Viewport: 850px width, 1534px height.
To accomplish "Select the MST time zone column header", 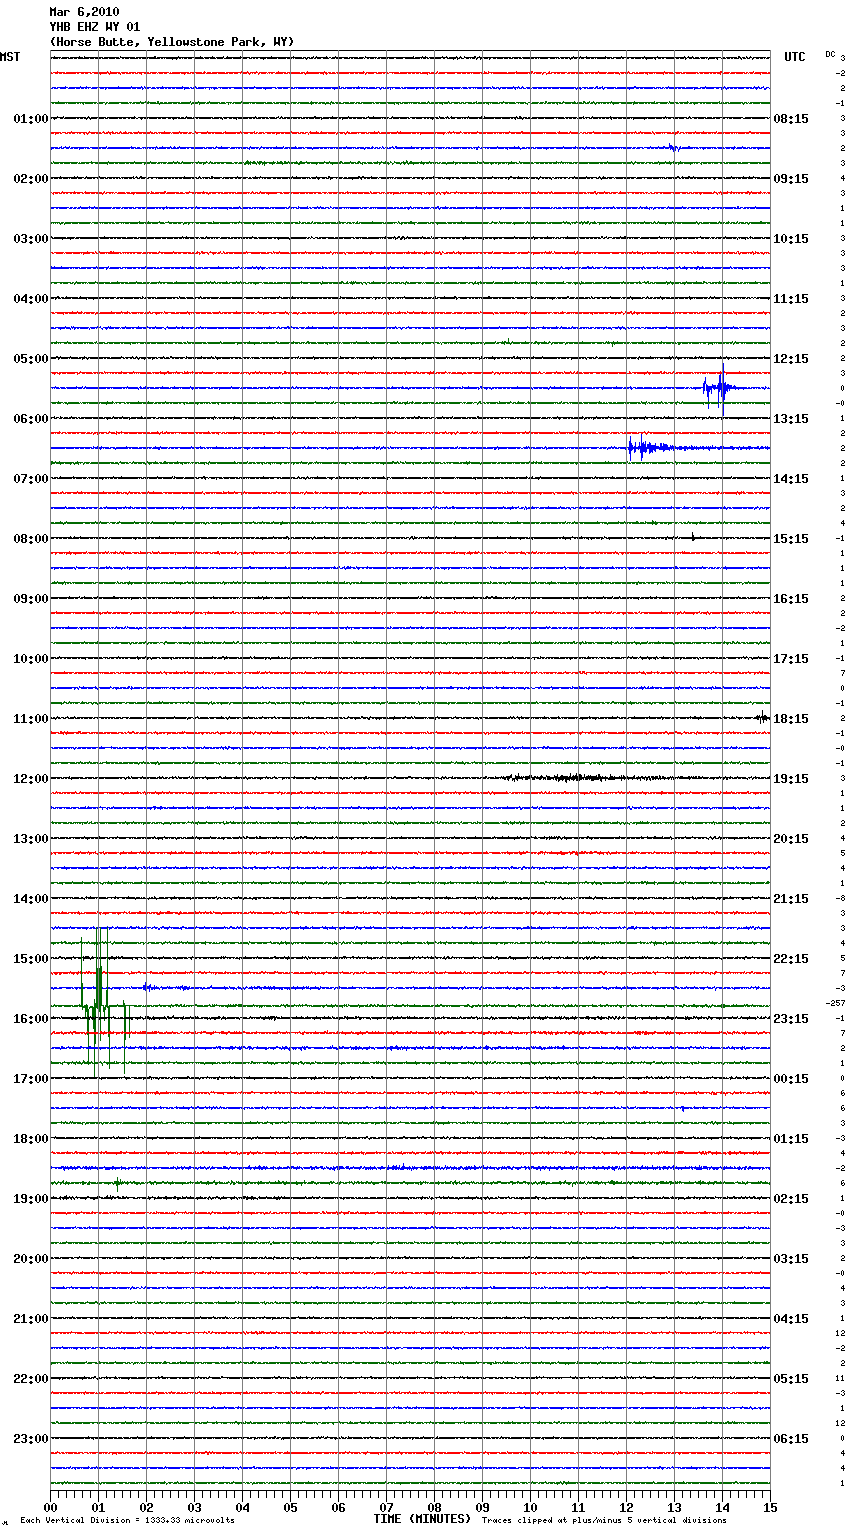I will pos(10,57).
